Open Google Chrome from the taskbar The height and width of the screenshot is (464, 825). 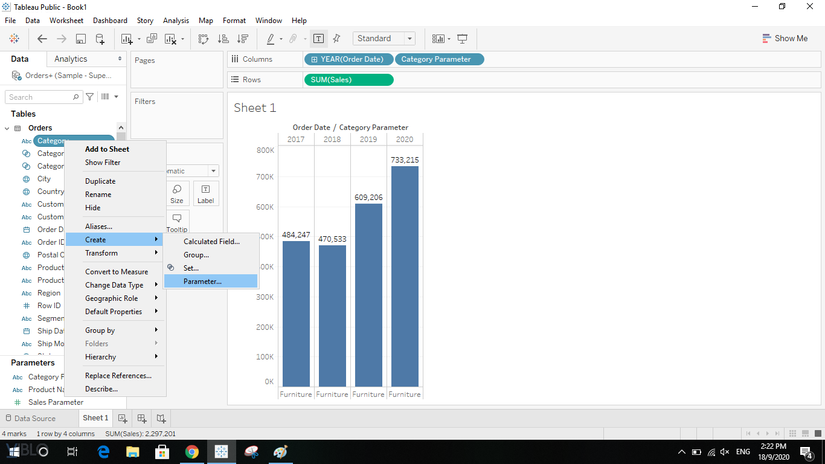point(192,452)
